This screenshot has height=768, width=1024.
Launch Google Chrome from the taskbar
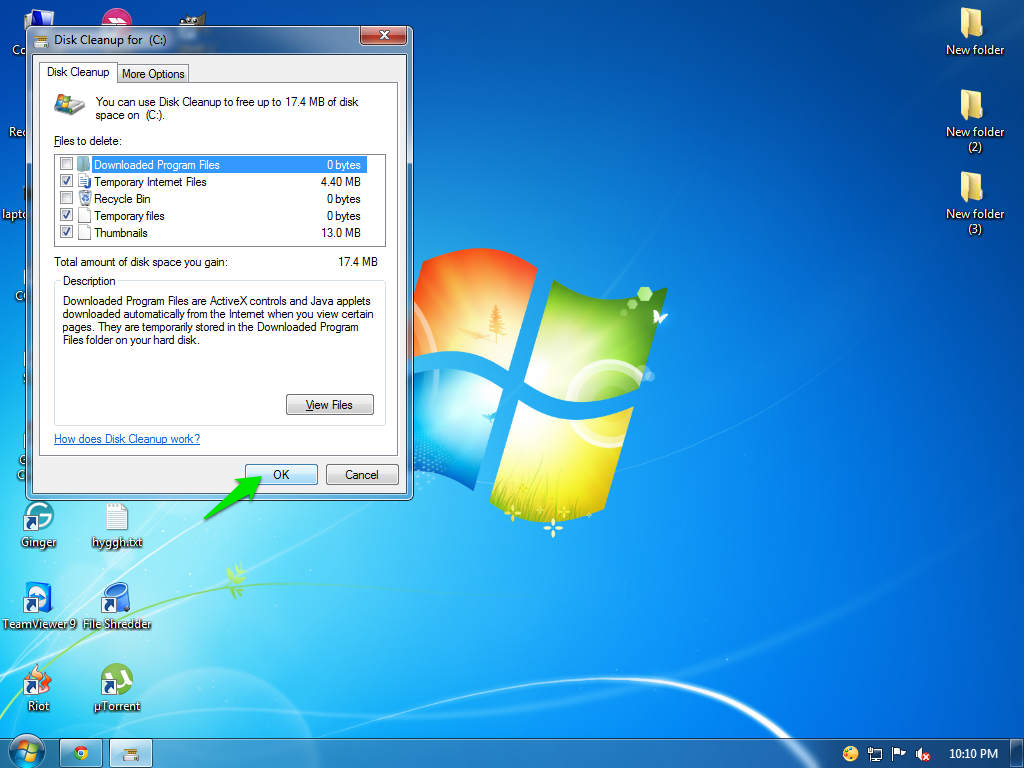(81, 753)
